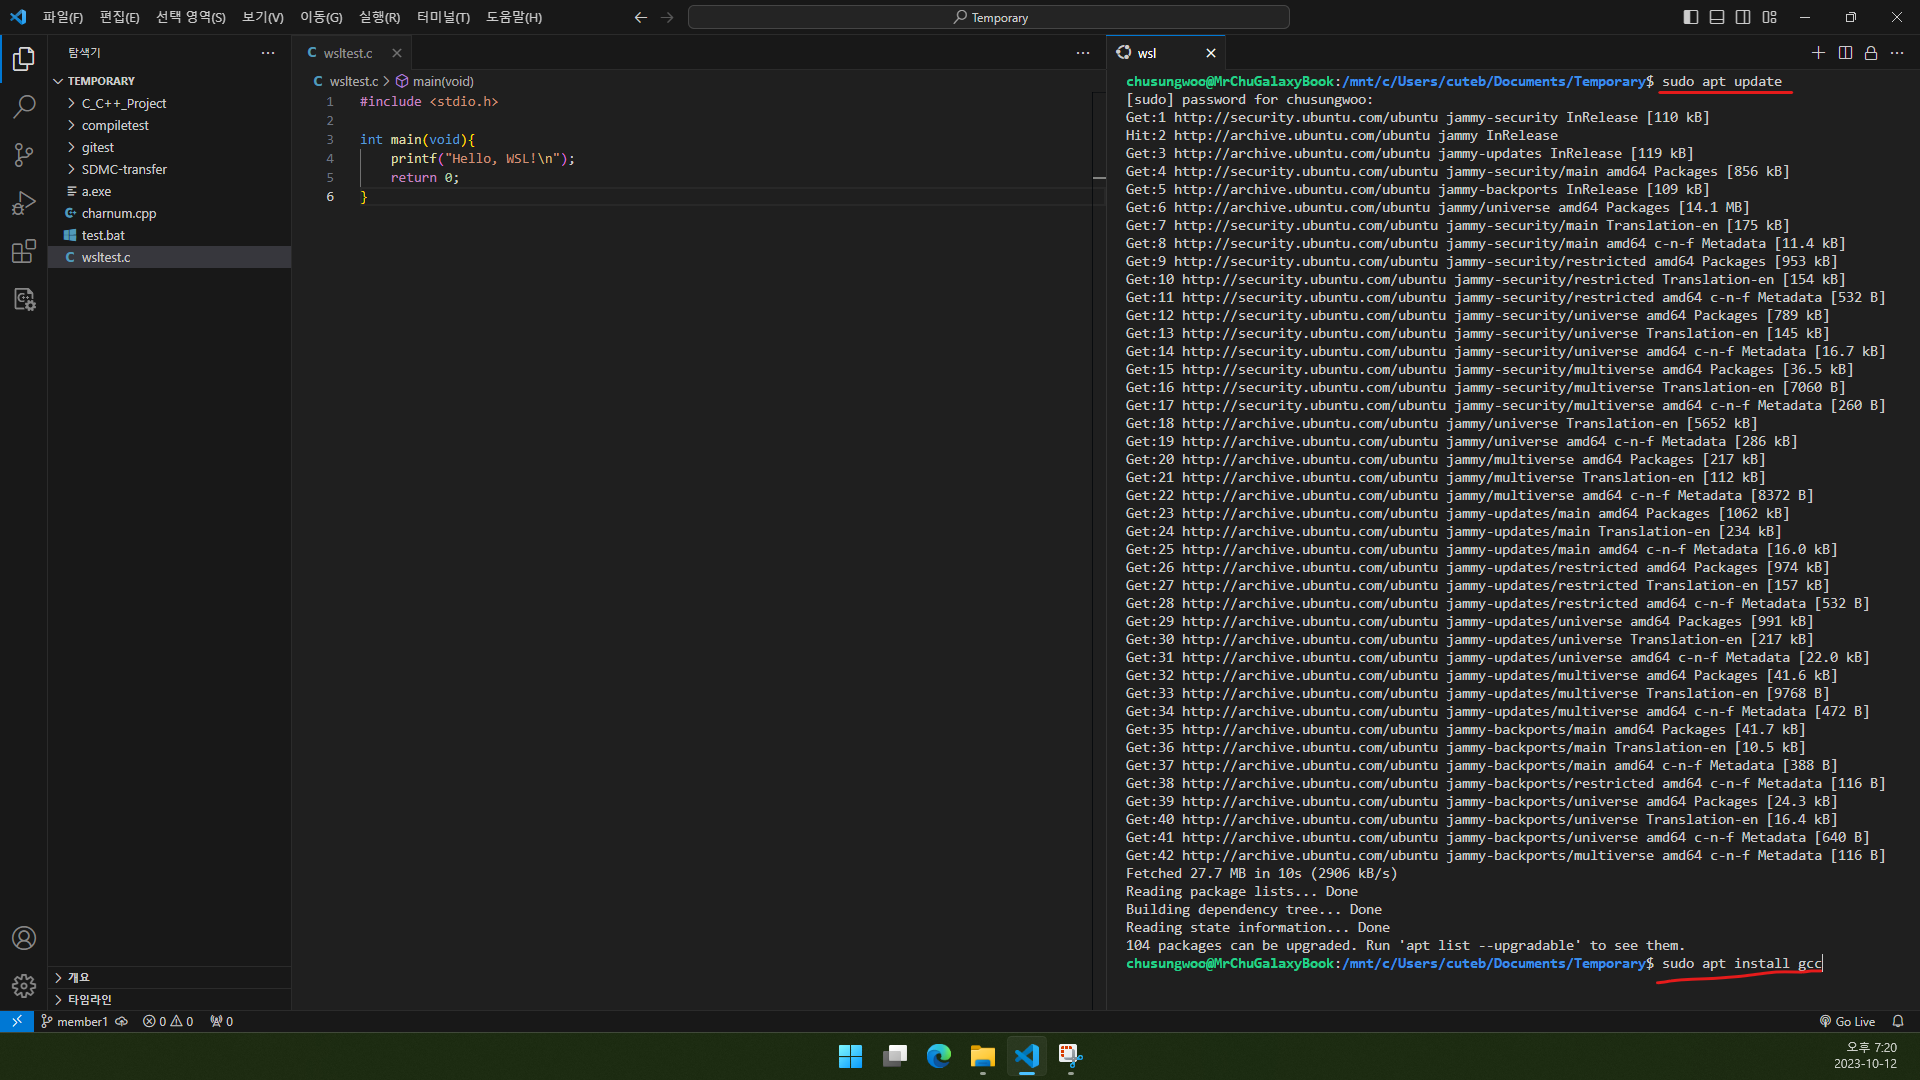Select the wsl terminal tab
1920x1080 pixels.
pos(1166,53)
